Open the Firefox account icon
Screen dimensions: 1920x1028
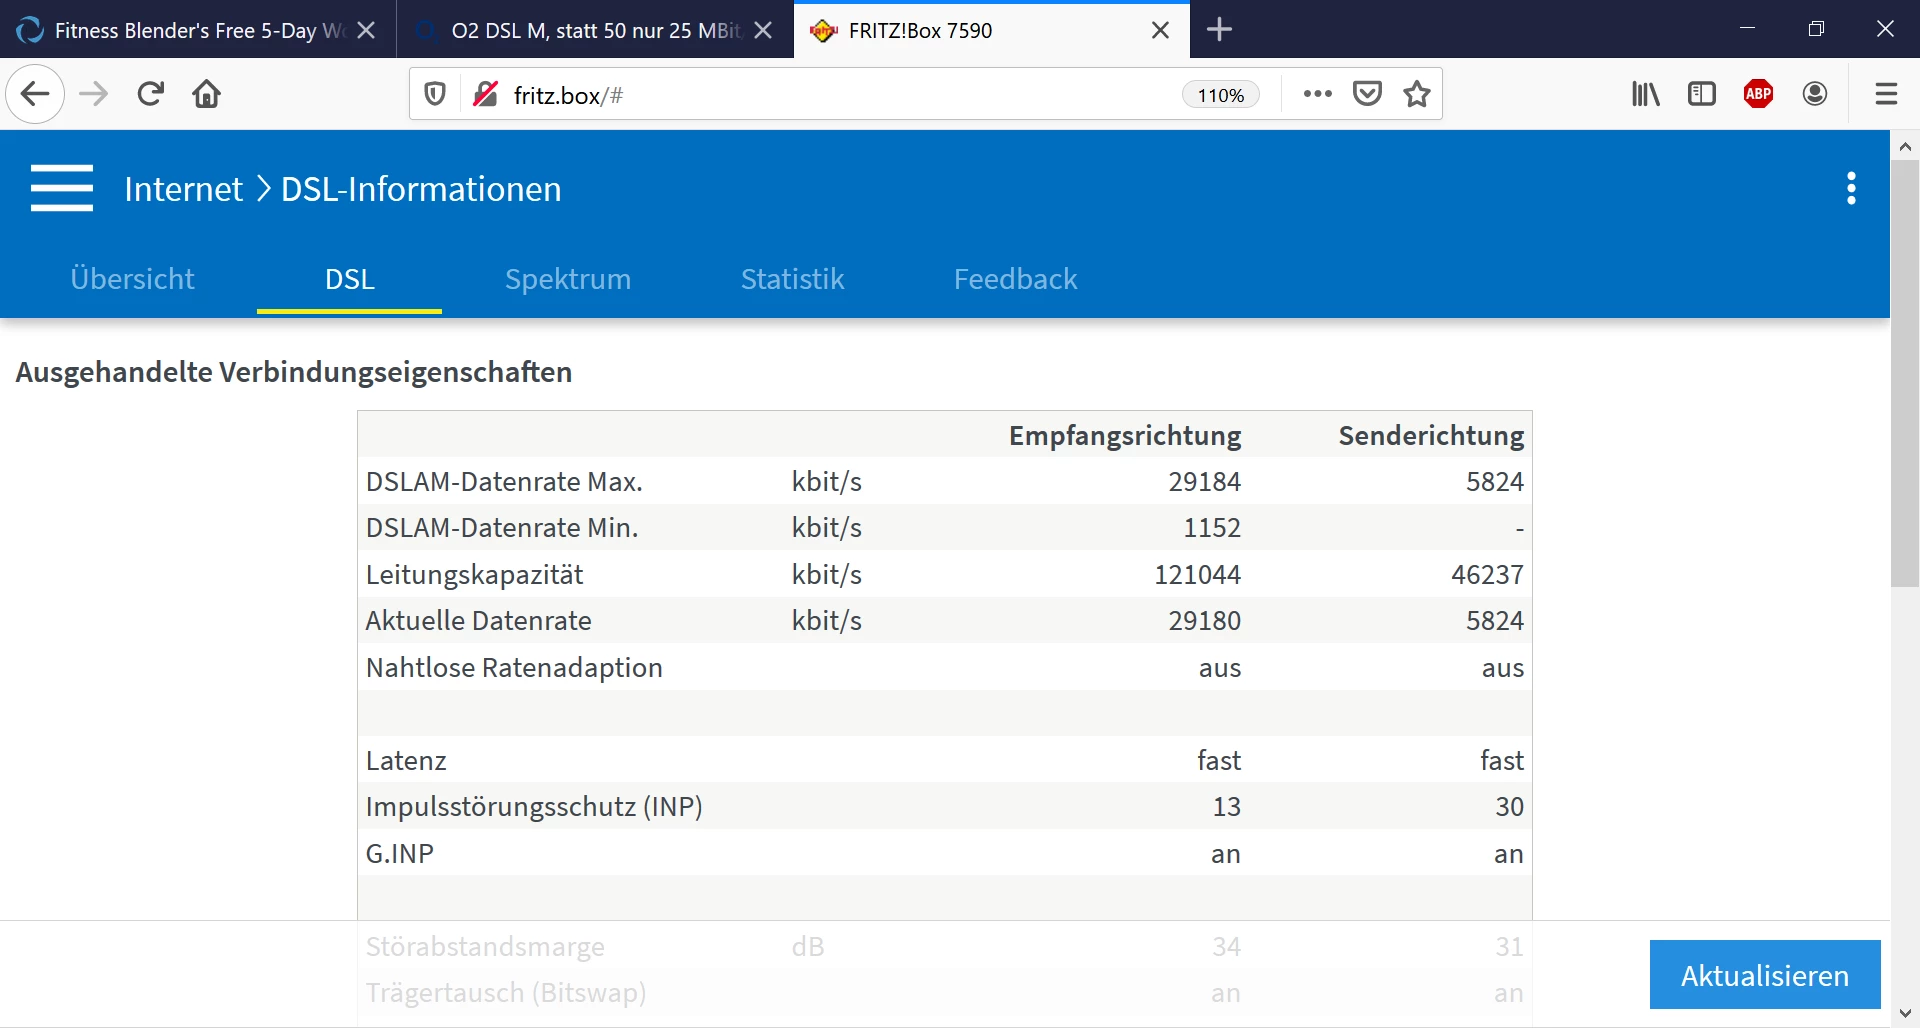1815,94
